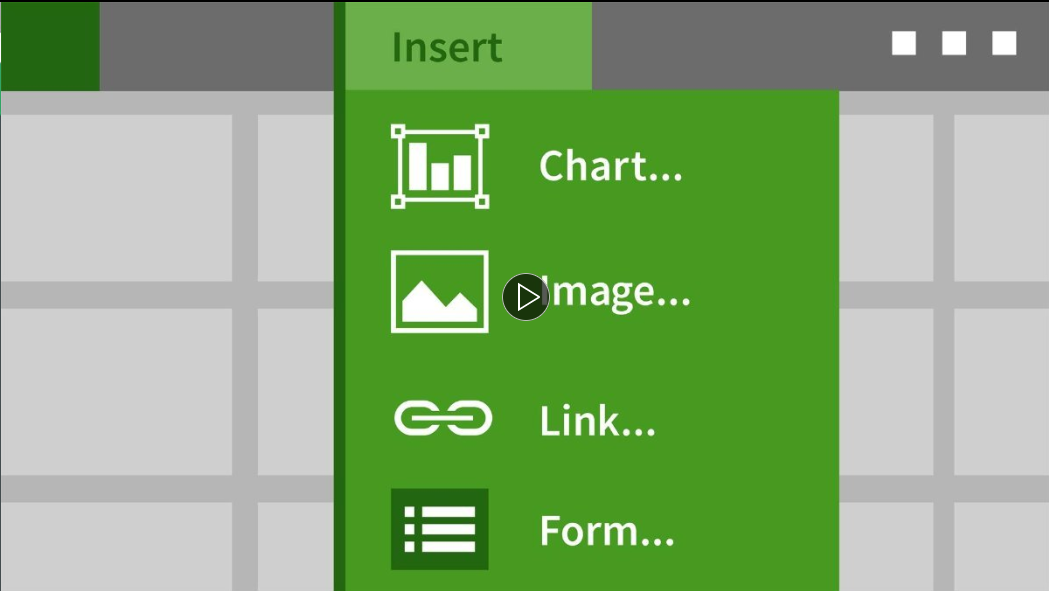Click the rightmost white square in top bar

coord(1004,44)
